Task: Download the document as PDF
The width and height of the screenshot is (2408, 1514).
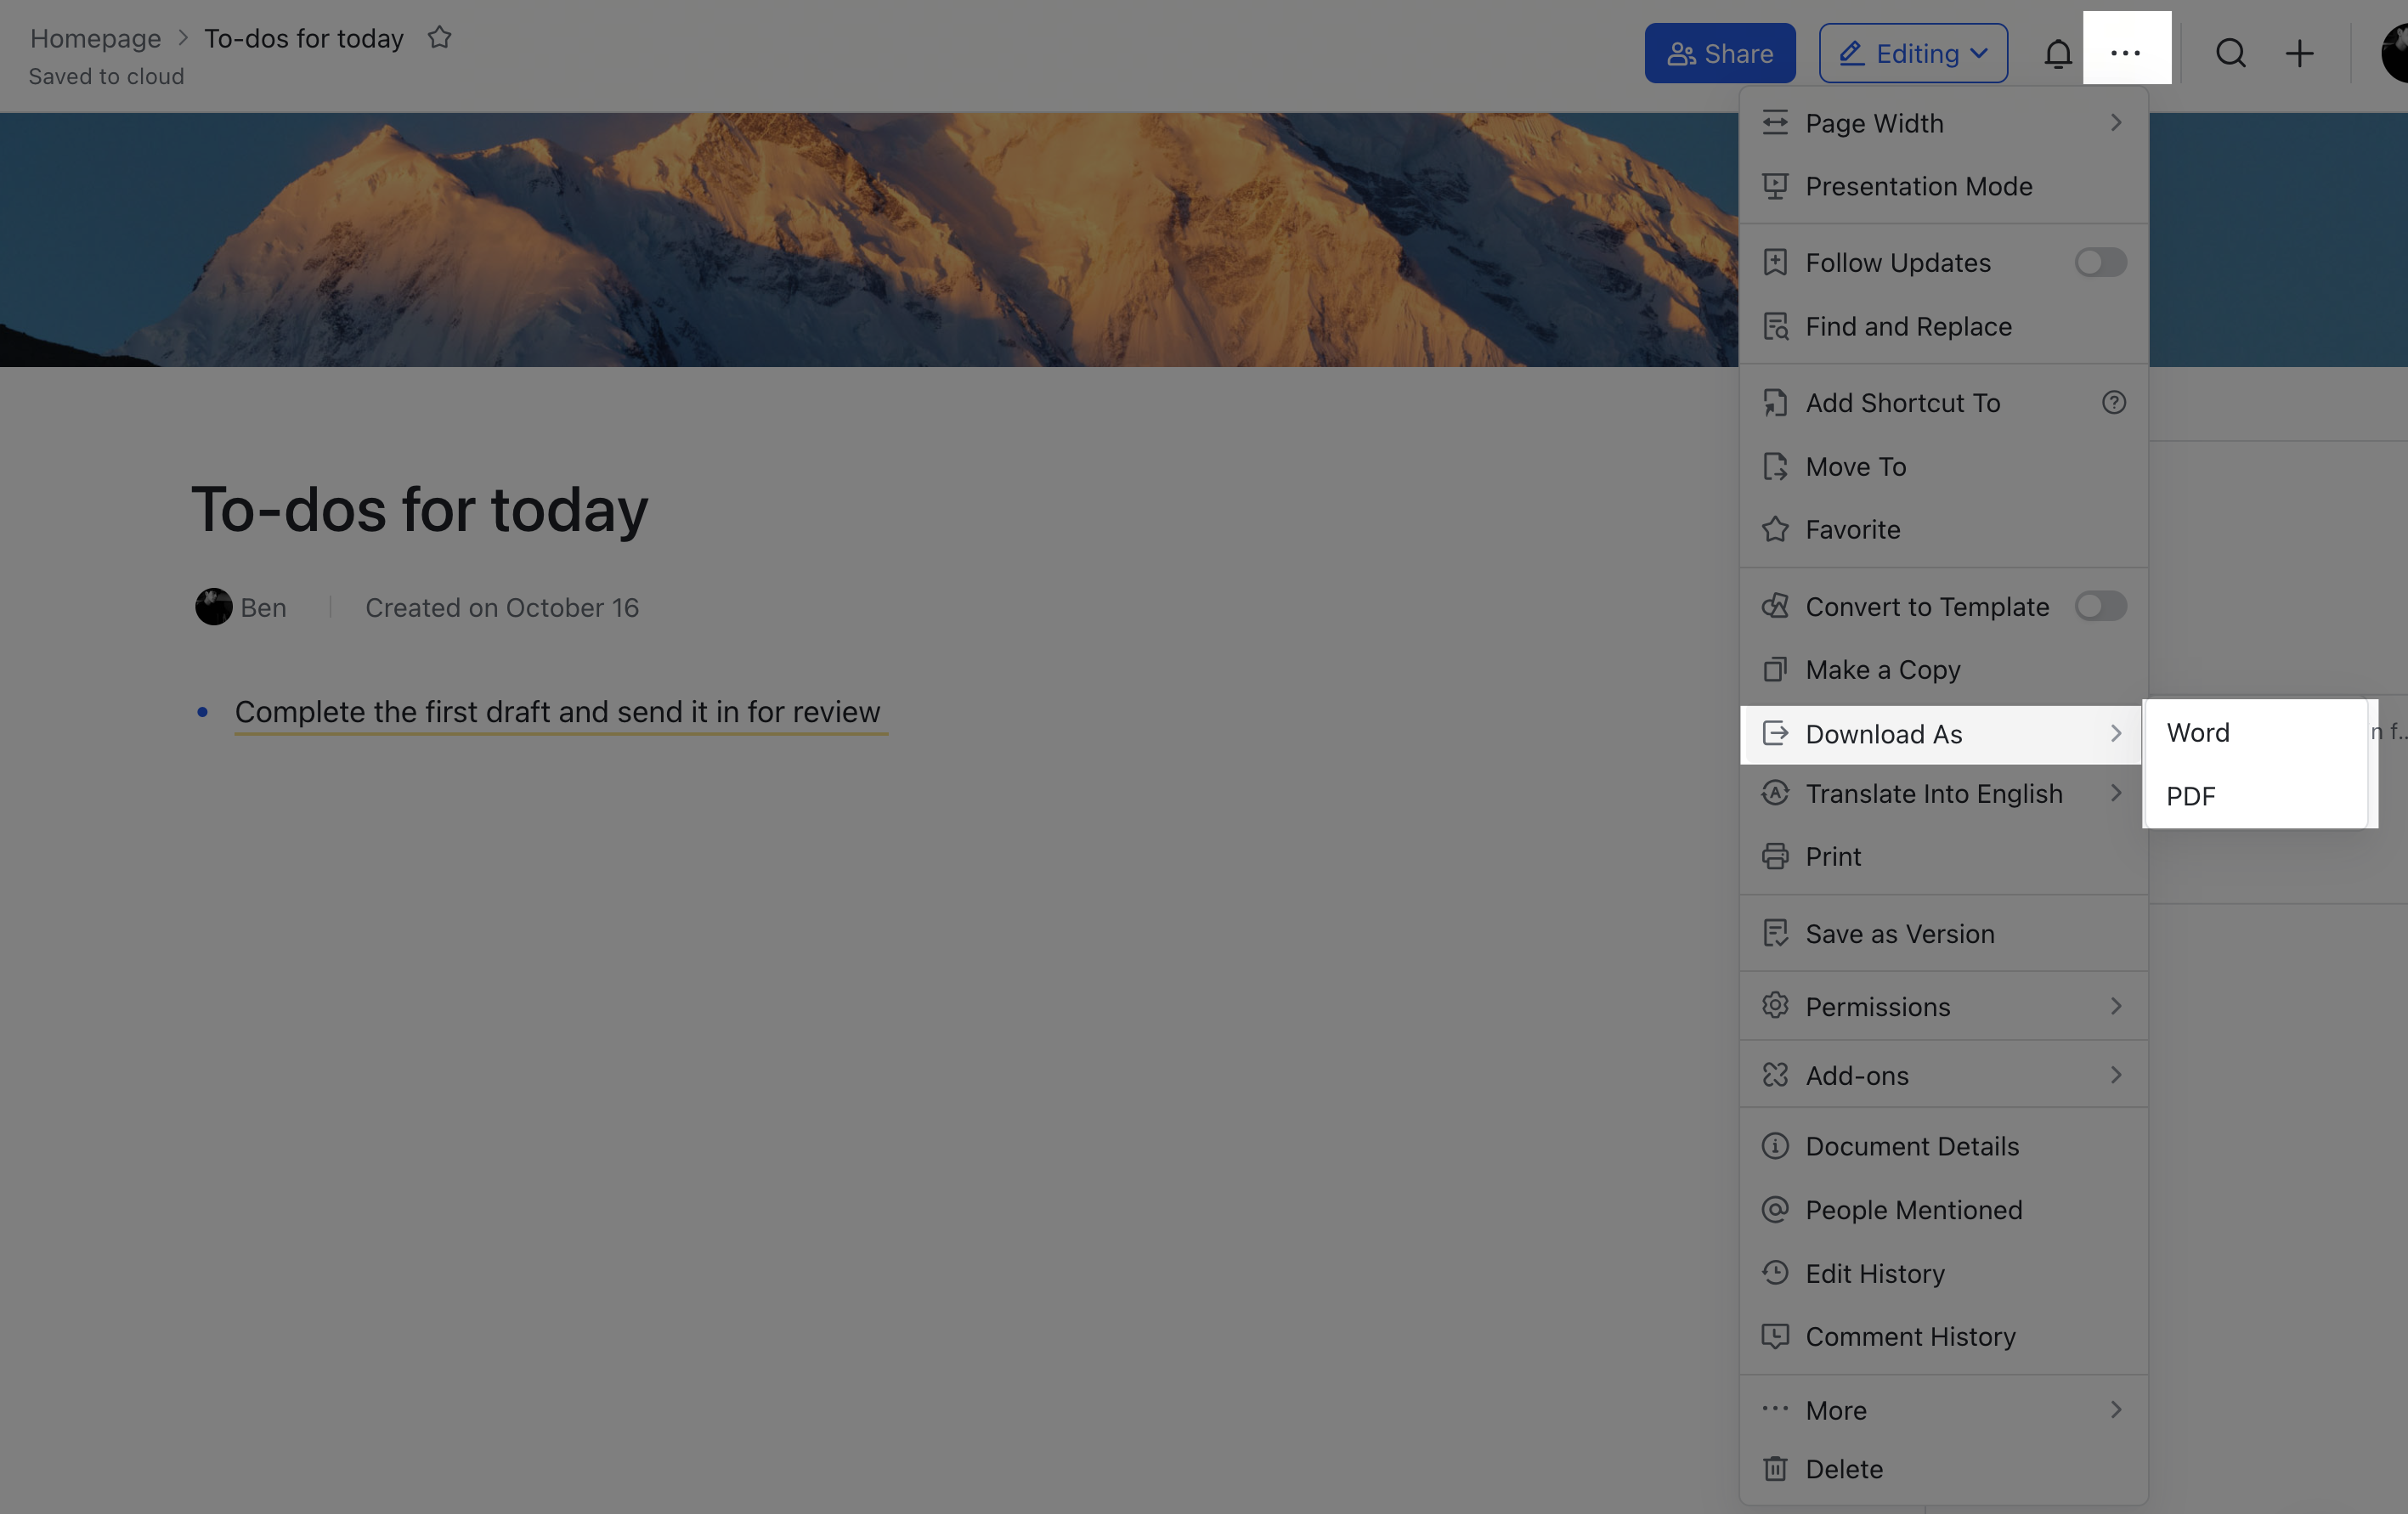Action: tap(2191, 796)
